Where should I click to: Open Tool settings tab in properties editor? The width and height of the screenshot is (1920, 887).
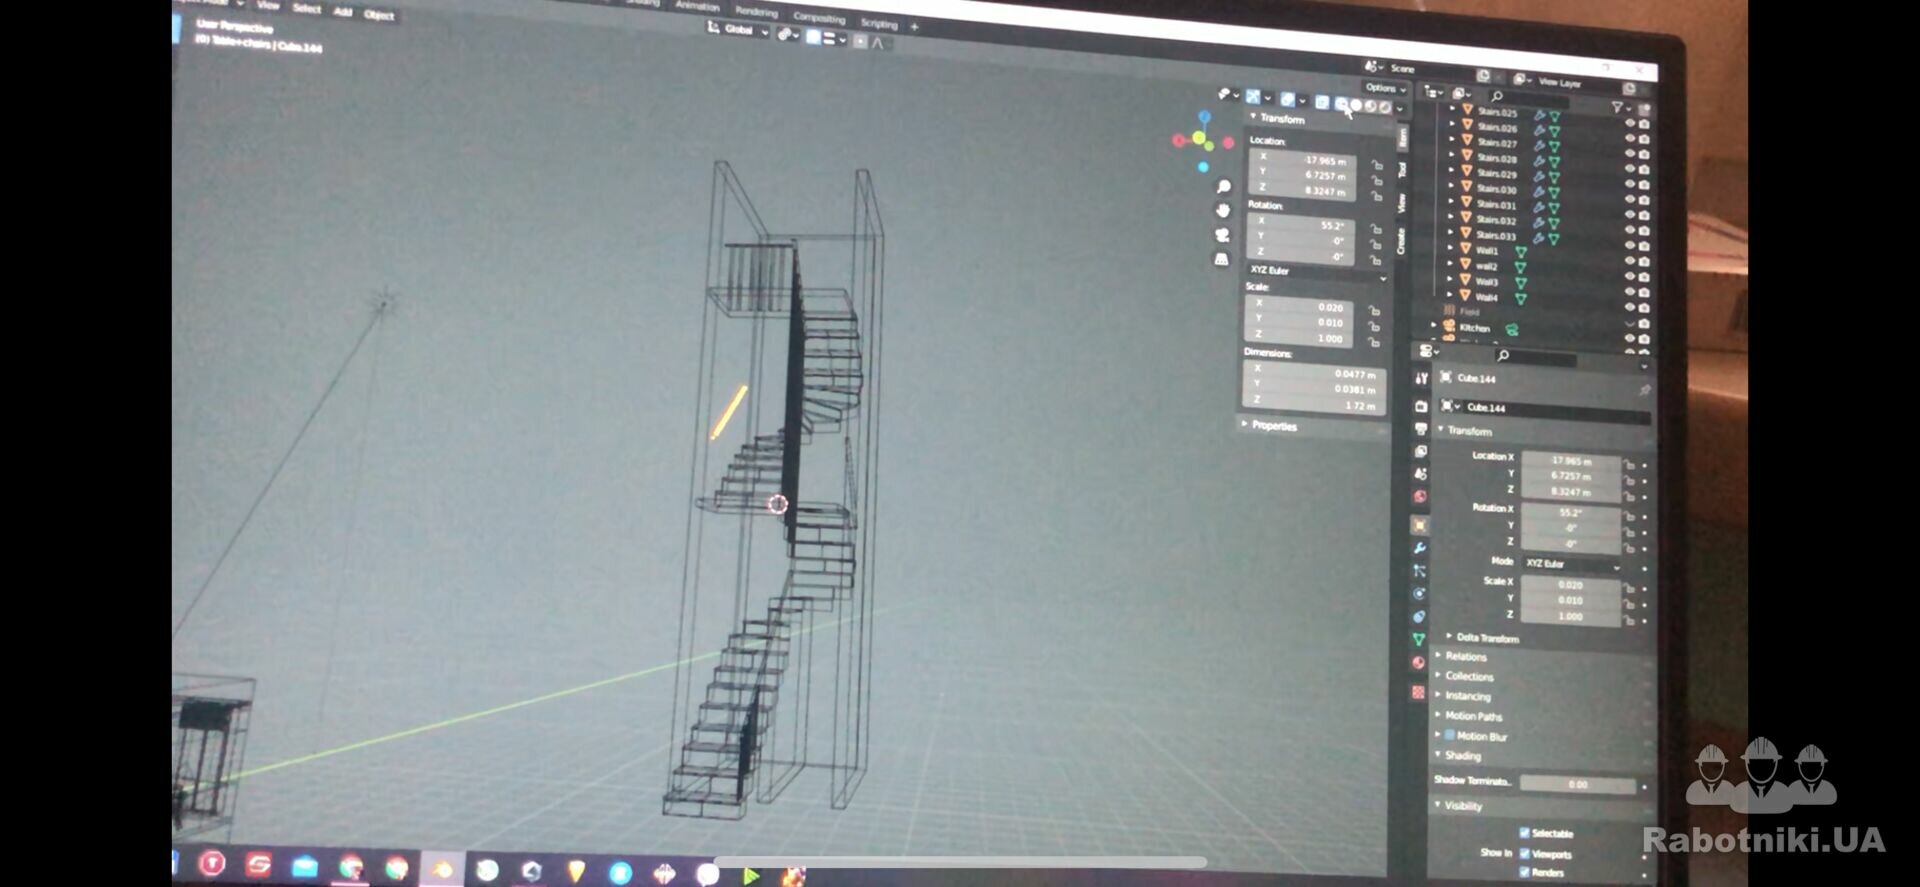[1421, 378]
